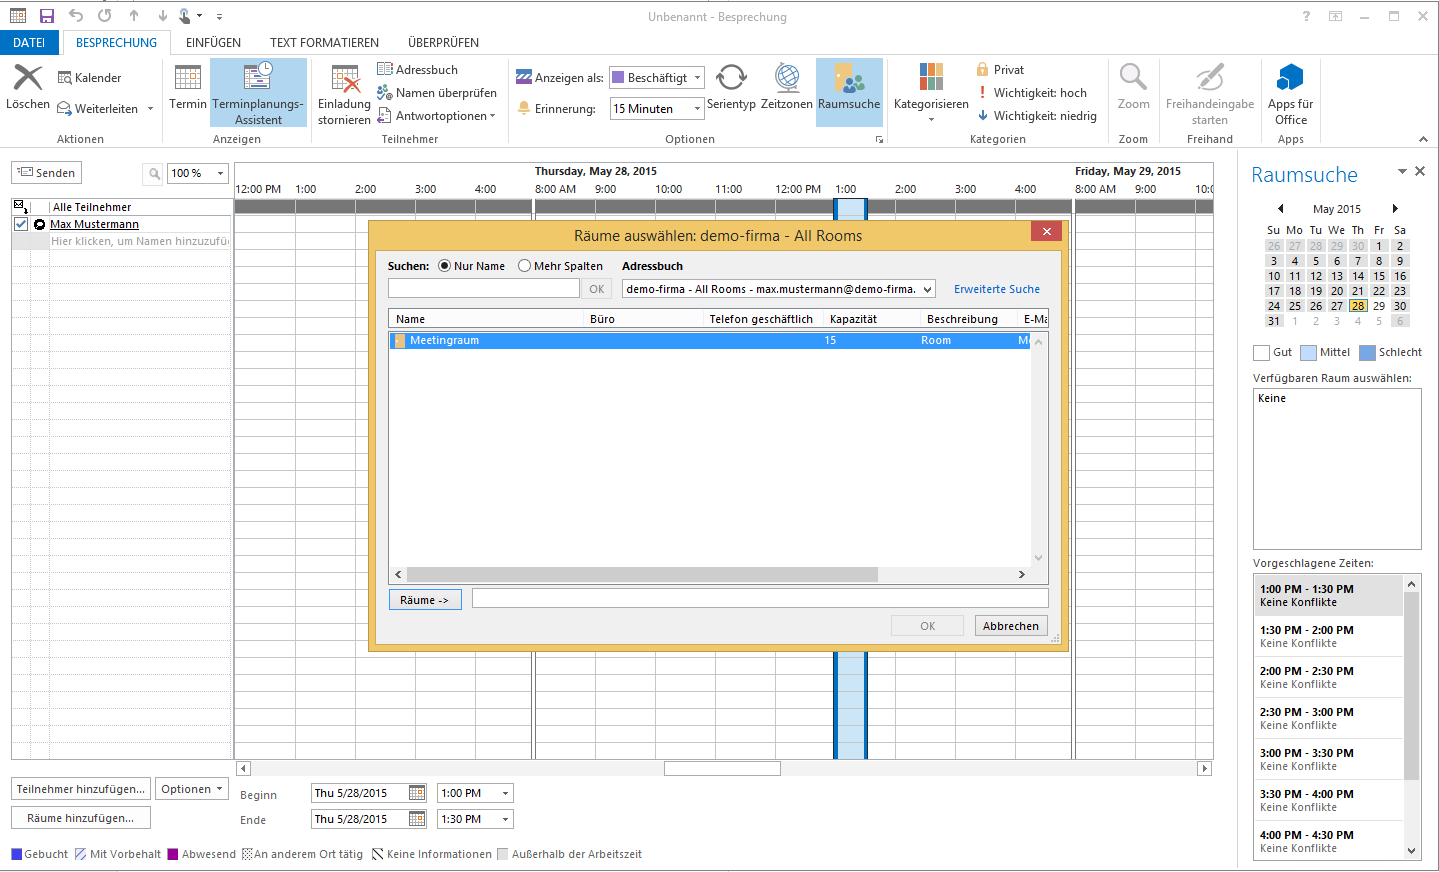Image resolution: width=1439 pixels, height=872 pixels.
Task: Toggle the Raumsuche pane button
Action: click(849, 92)
